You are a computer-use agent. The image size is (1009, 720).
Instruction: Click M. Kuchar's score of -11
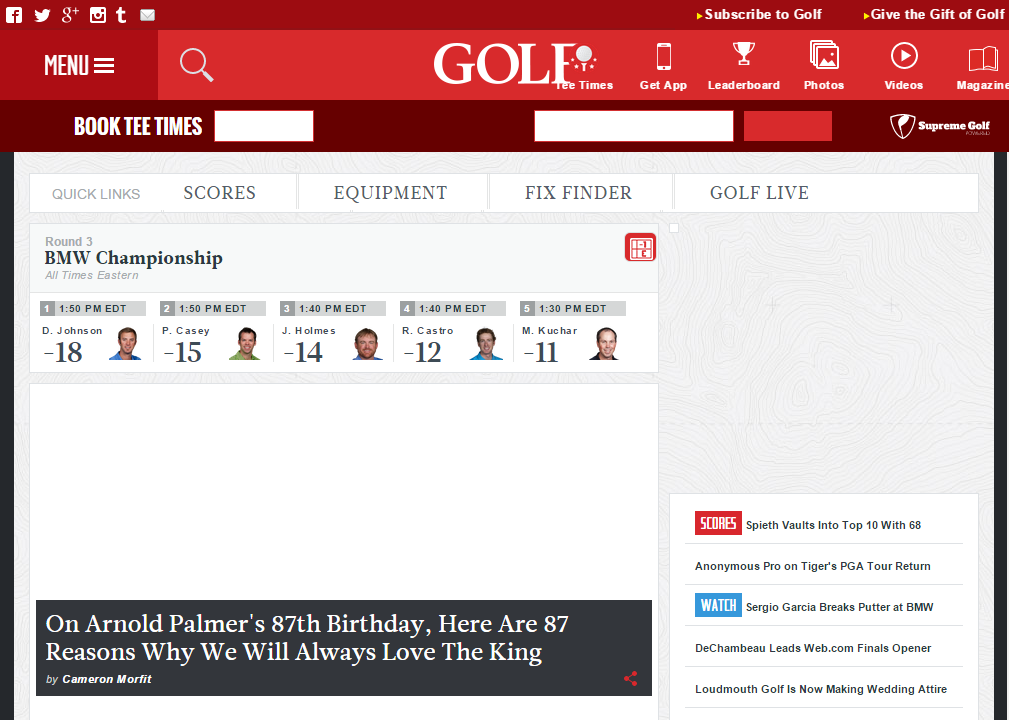coord(541,353)
